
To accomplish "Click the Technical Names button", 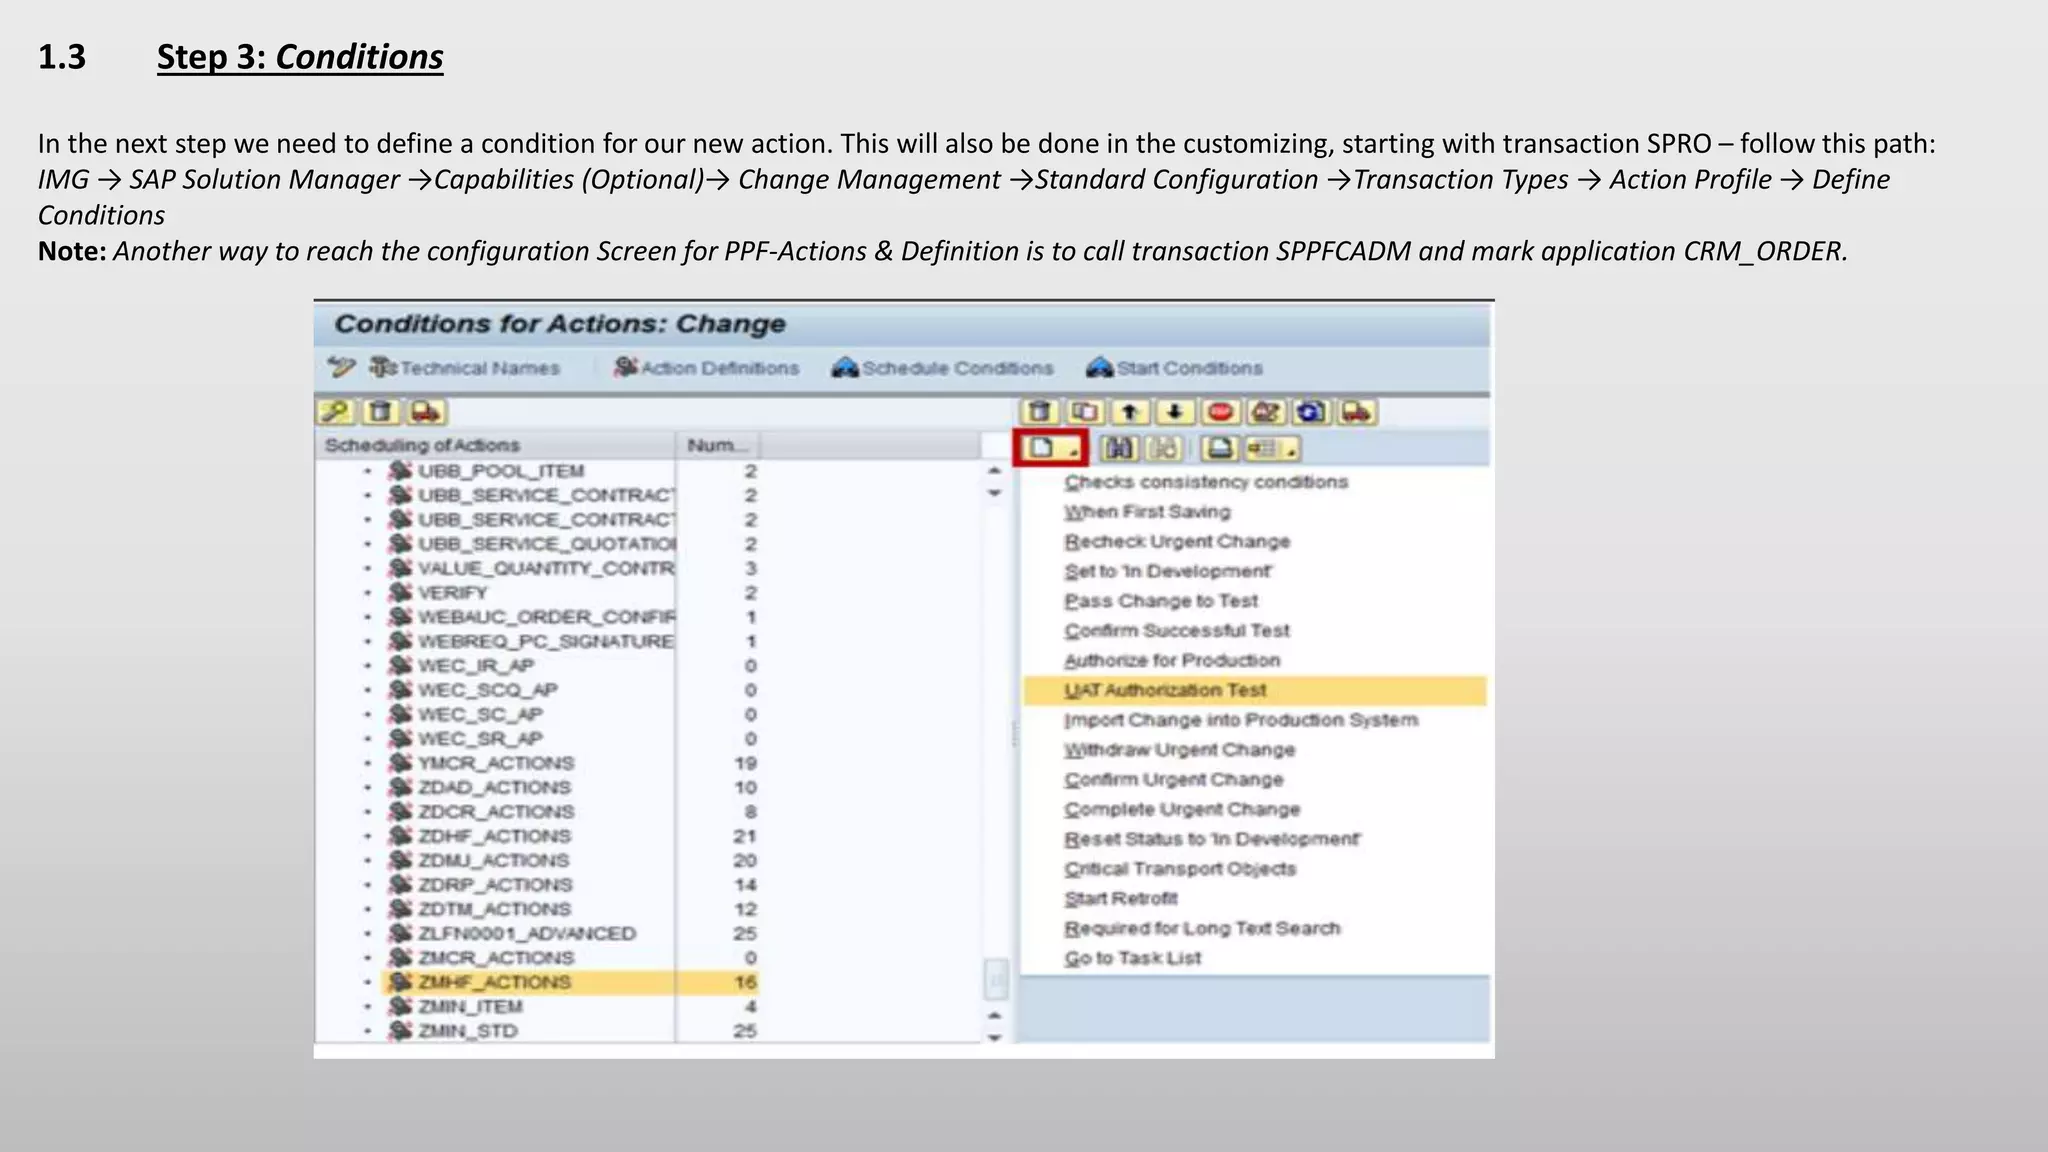I will (465, 368).
